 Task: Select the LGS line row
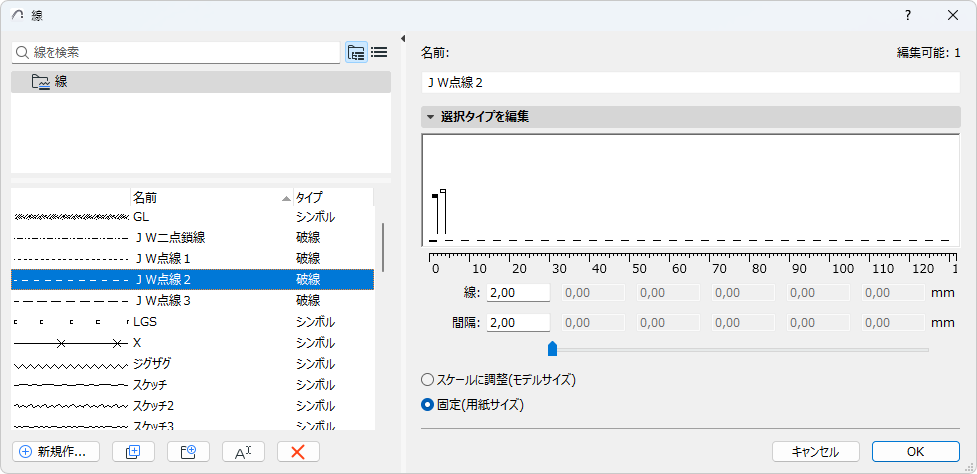click(193, 322)
